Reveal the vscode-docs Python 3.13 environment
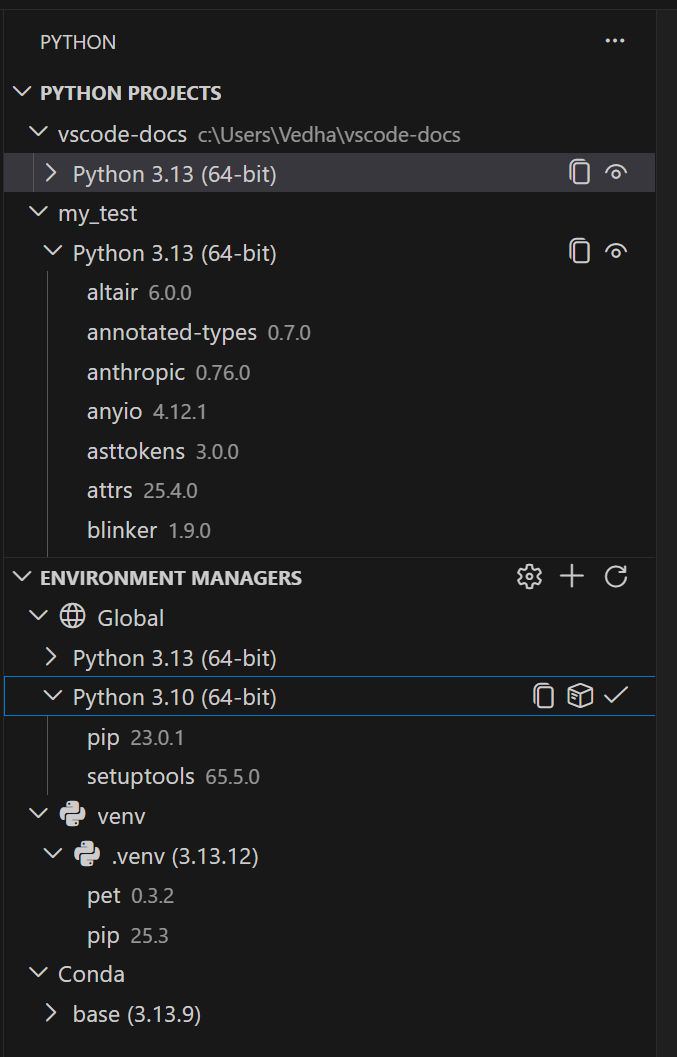 tap(616, 172)
